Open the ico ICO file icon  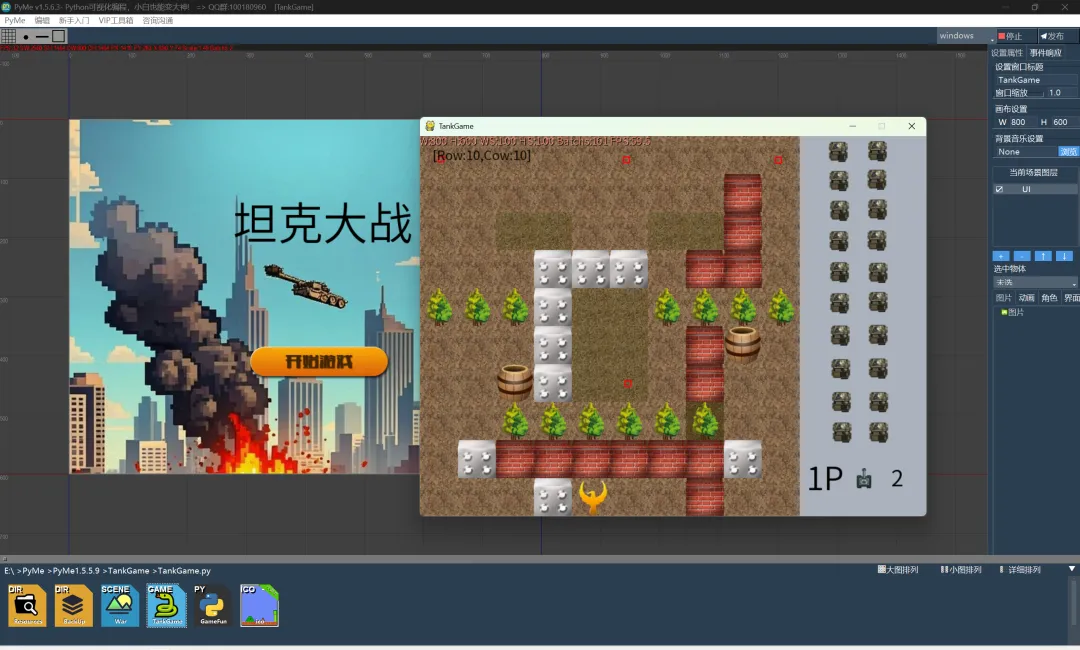(259, 605)
